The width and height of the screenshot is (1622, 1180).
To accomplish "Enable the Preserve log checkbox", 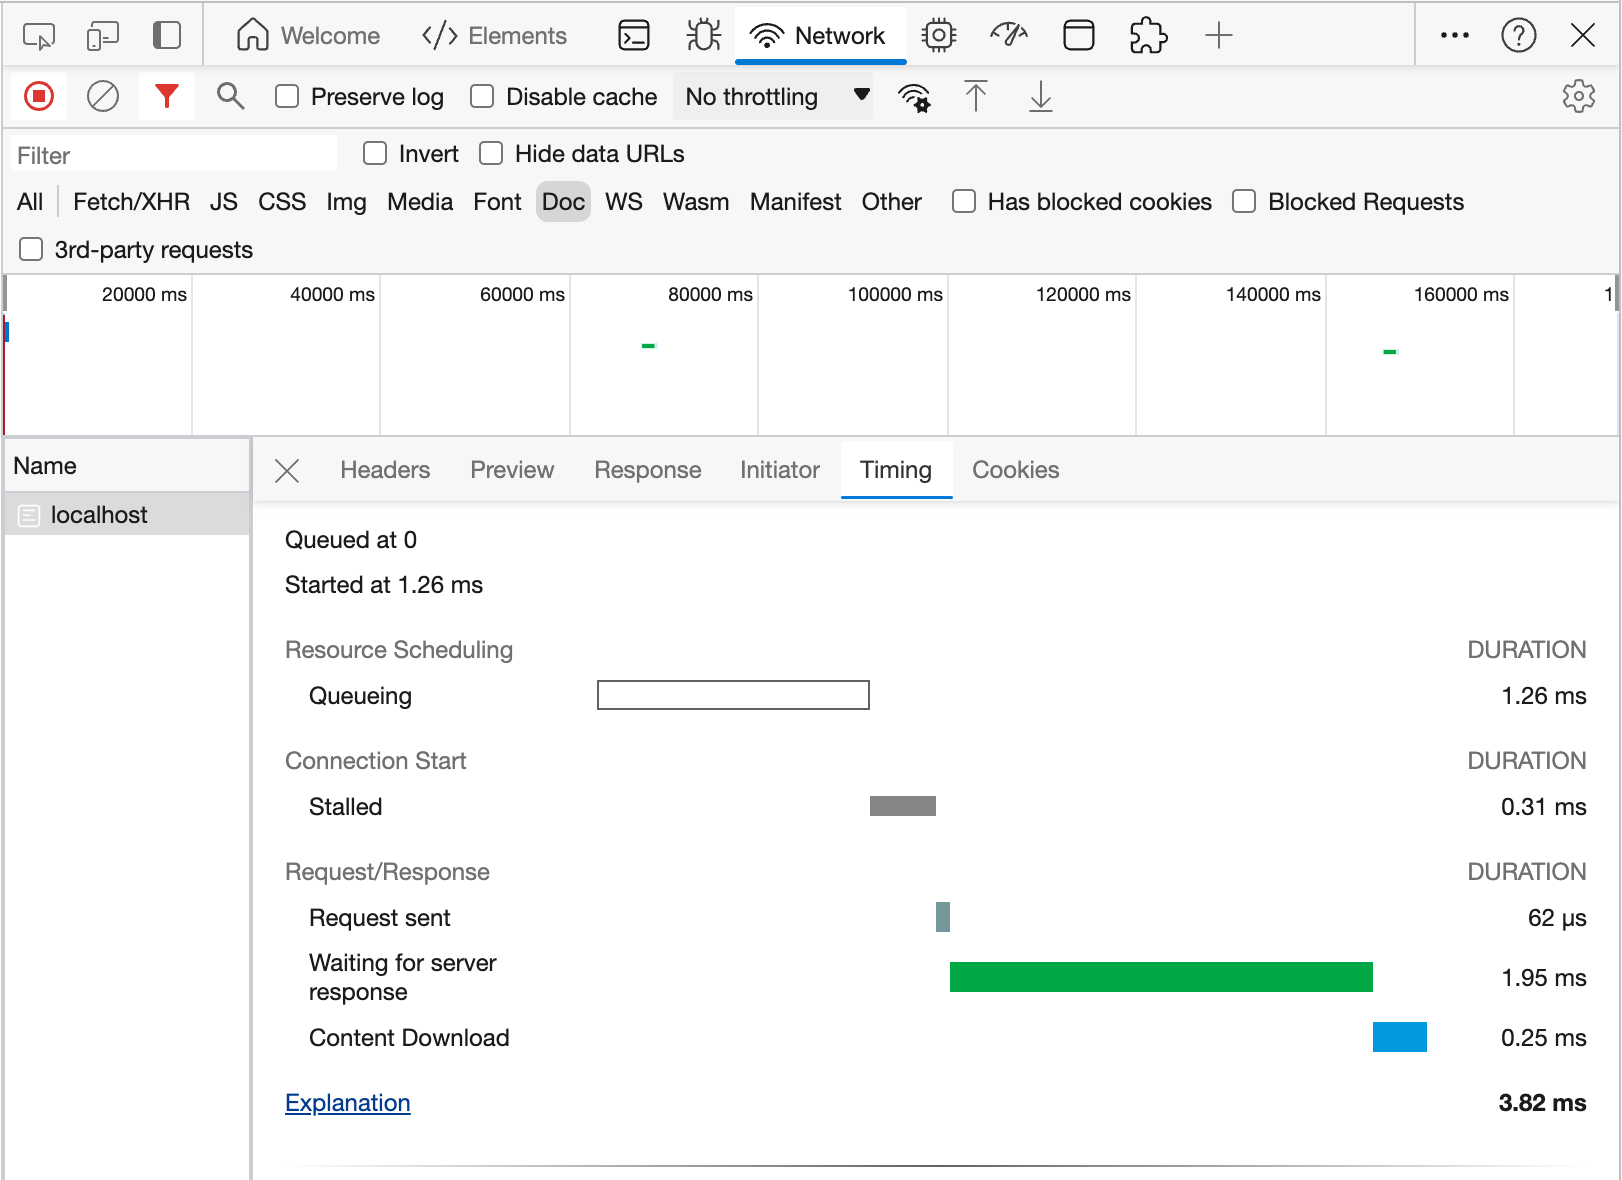I will click(288, 97).
